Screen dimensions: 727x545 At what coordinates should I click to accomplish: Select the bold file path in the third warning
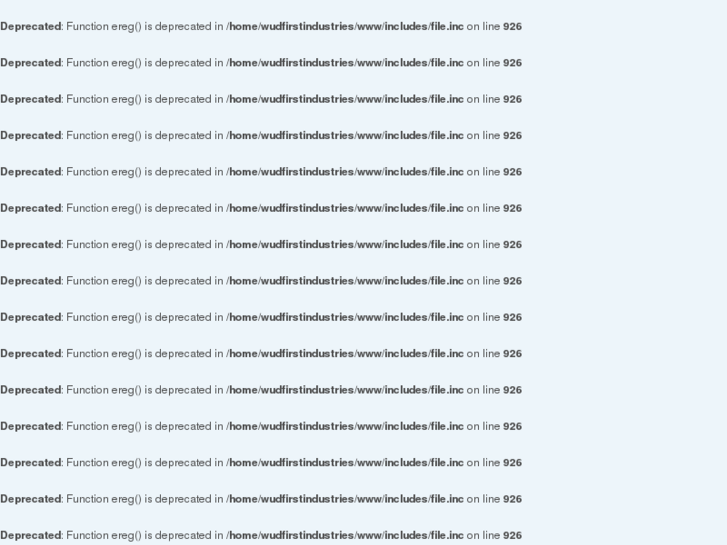[x=345, y=99]
